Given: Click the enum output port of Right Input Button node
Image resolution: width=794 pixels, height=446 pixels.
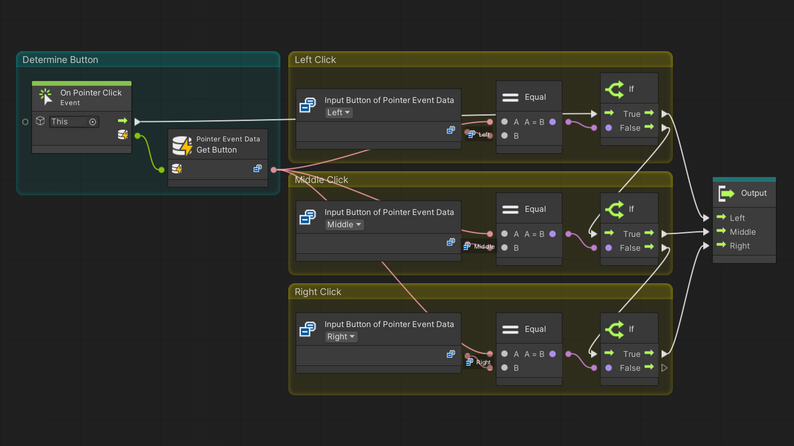Looking at the screenshot, I should click(x=451, y=354).
